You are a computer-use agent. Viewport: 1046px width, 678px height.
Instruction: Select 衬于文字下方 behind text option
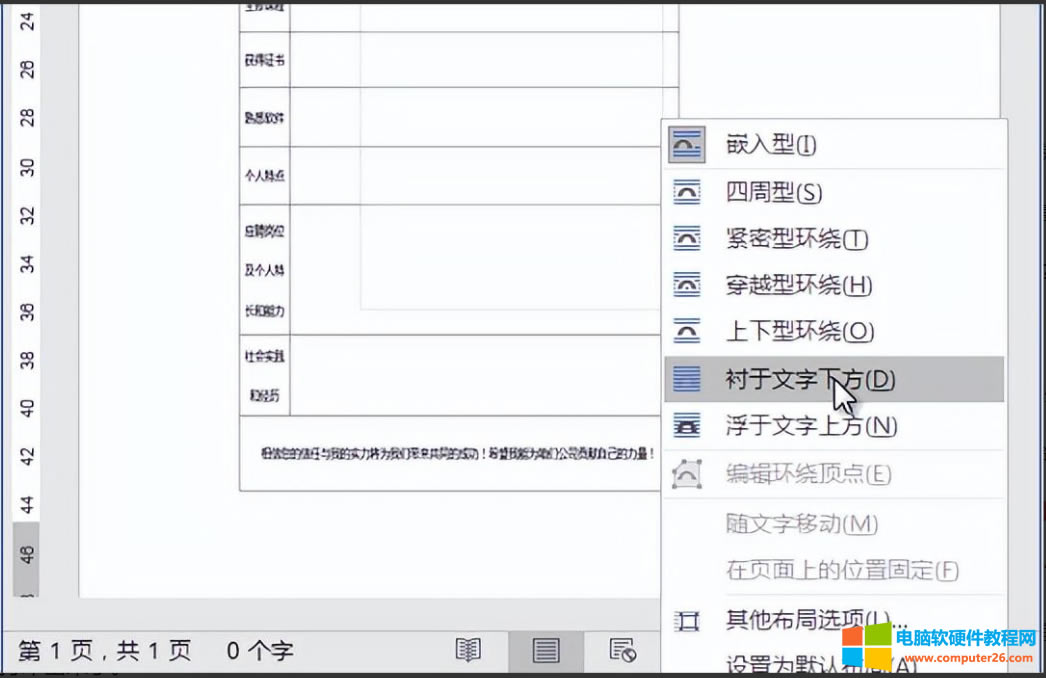click(x=810, y=379)
